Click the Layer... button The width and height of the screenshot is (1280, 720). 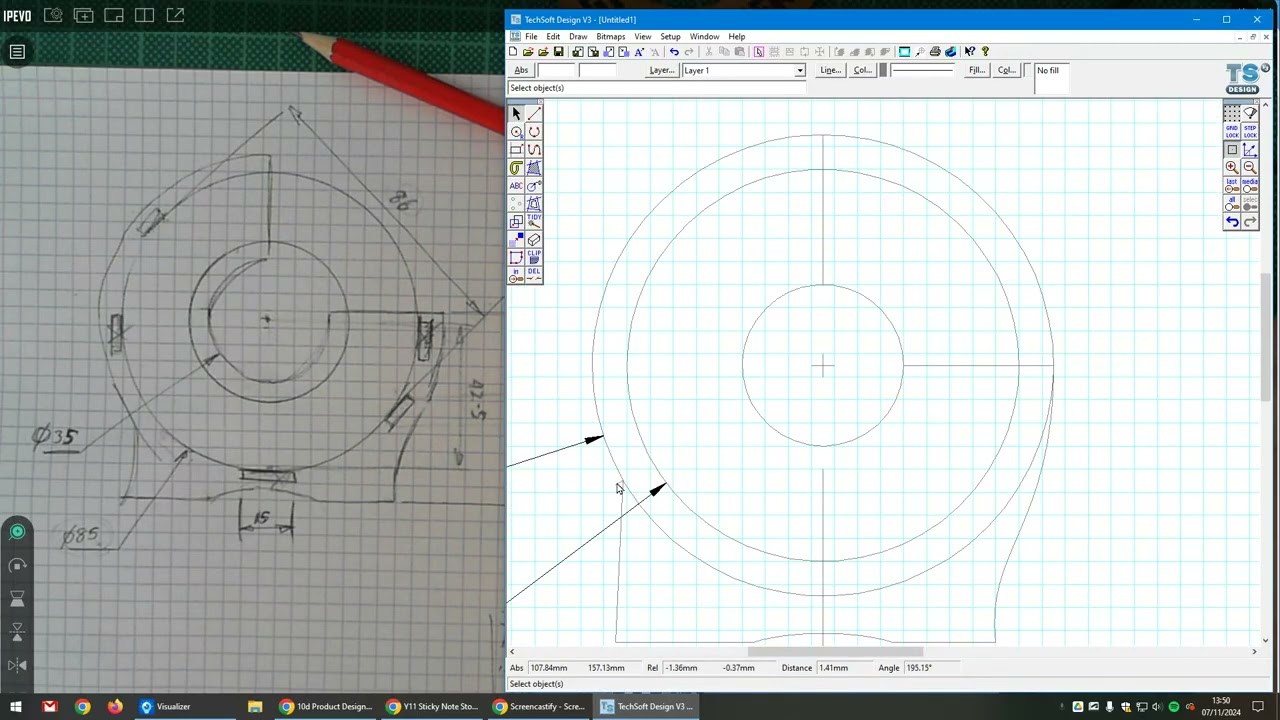[x=661, y=71]
